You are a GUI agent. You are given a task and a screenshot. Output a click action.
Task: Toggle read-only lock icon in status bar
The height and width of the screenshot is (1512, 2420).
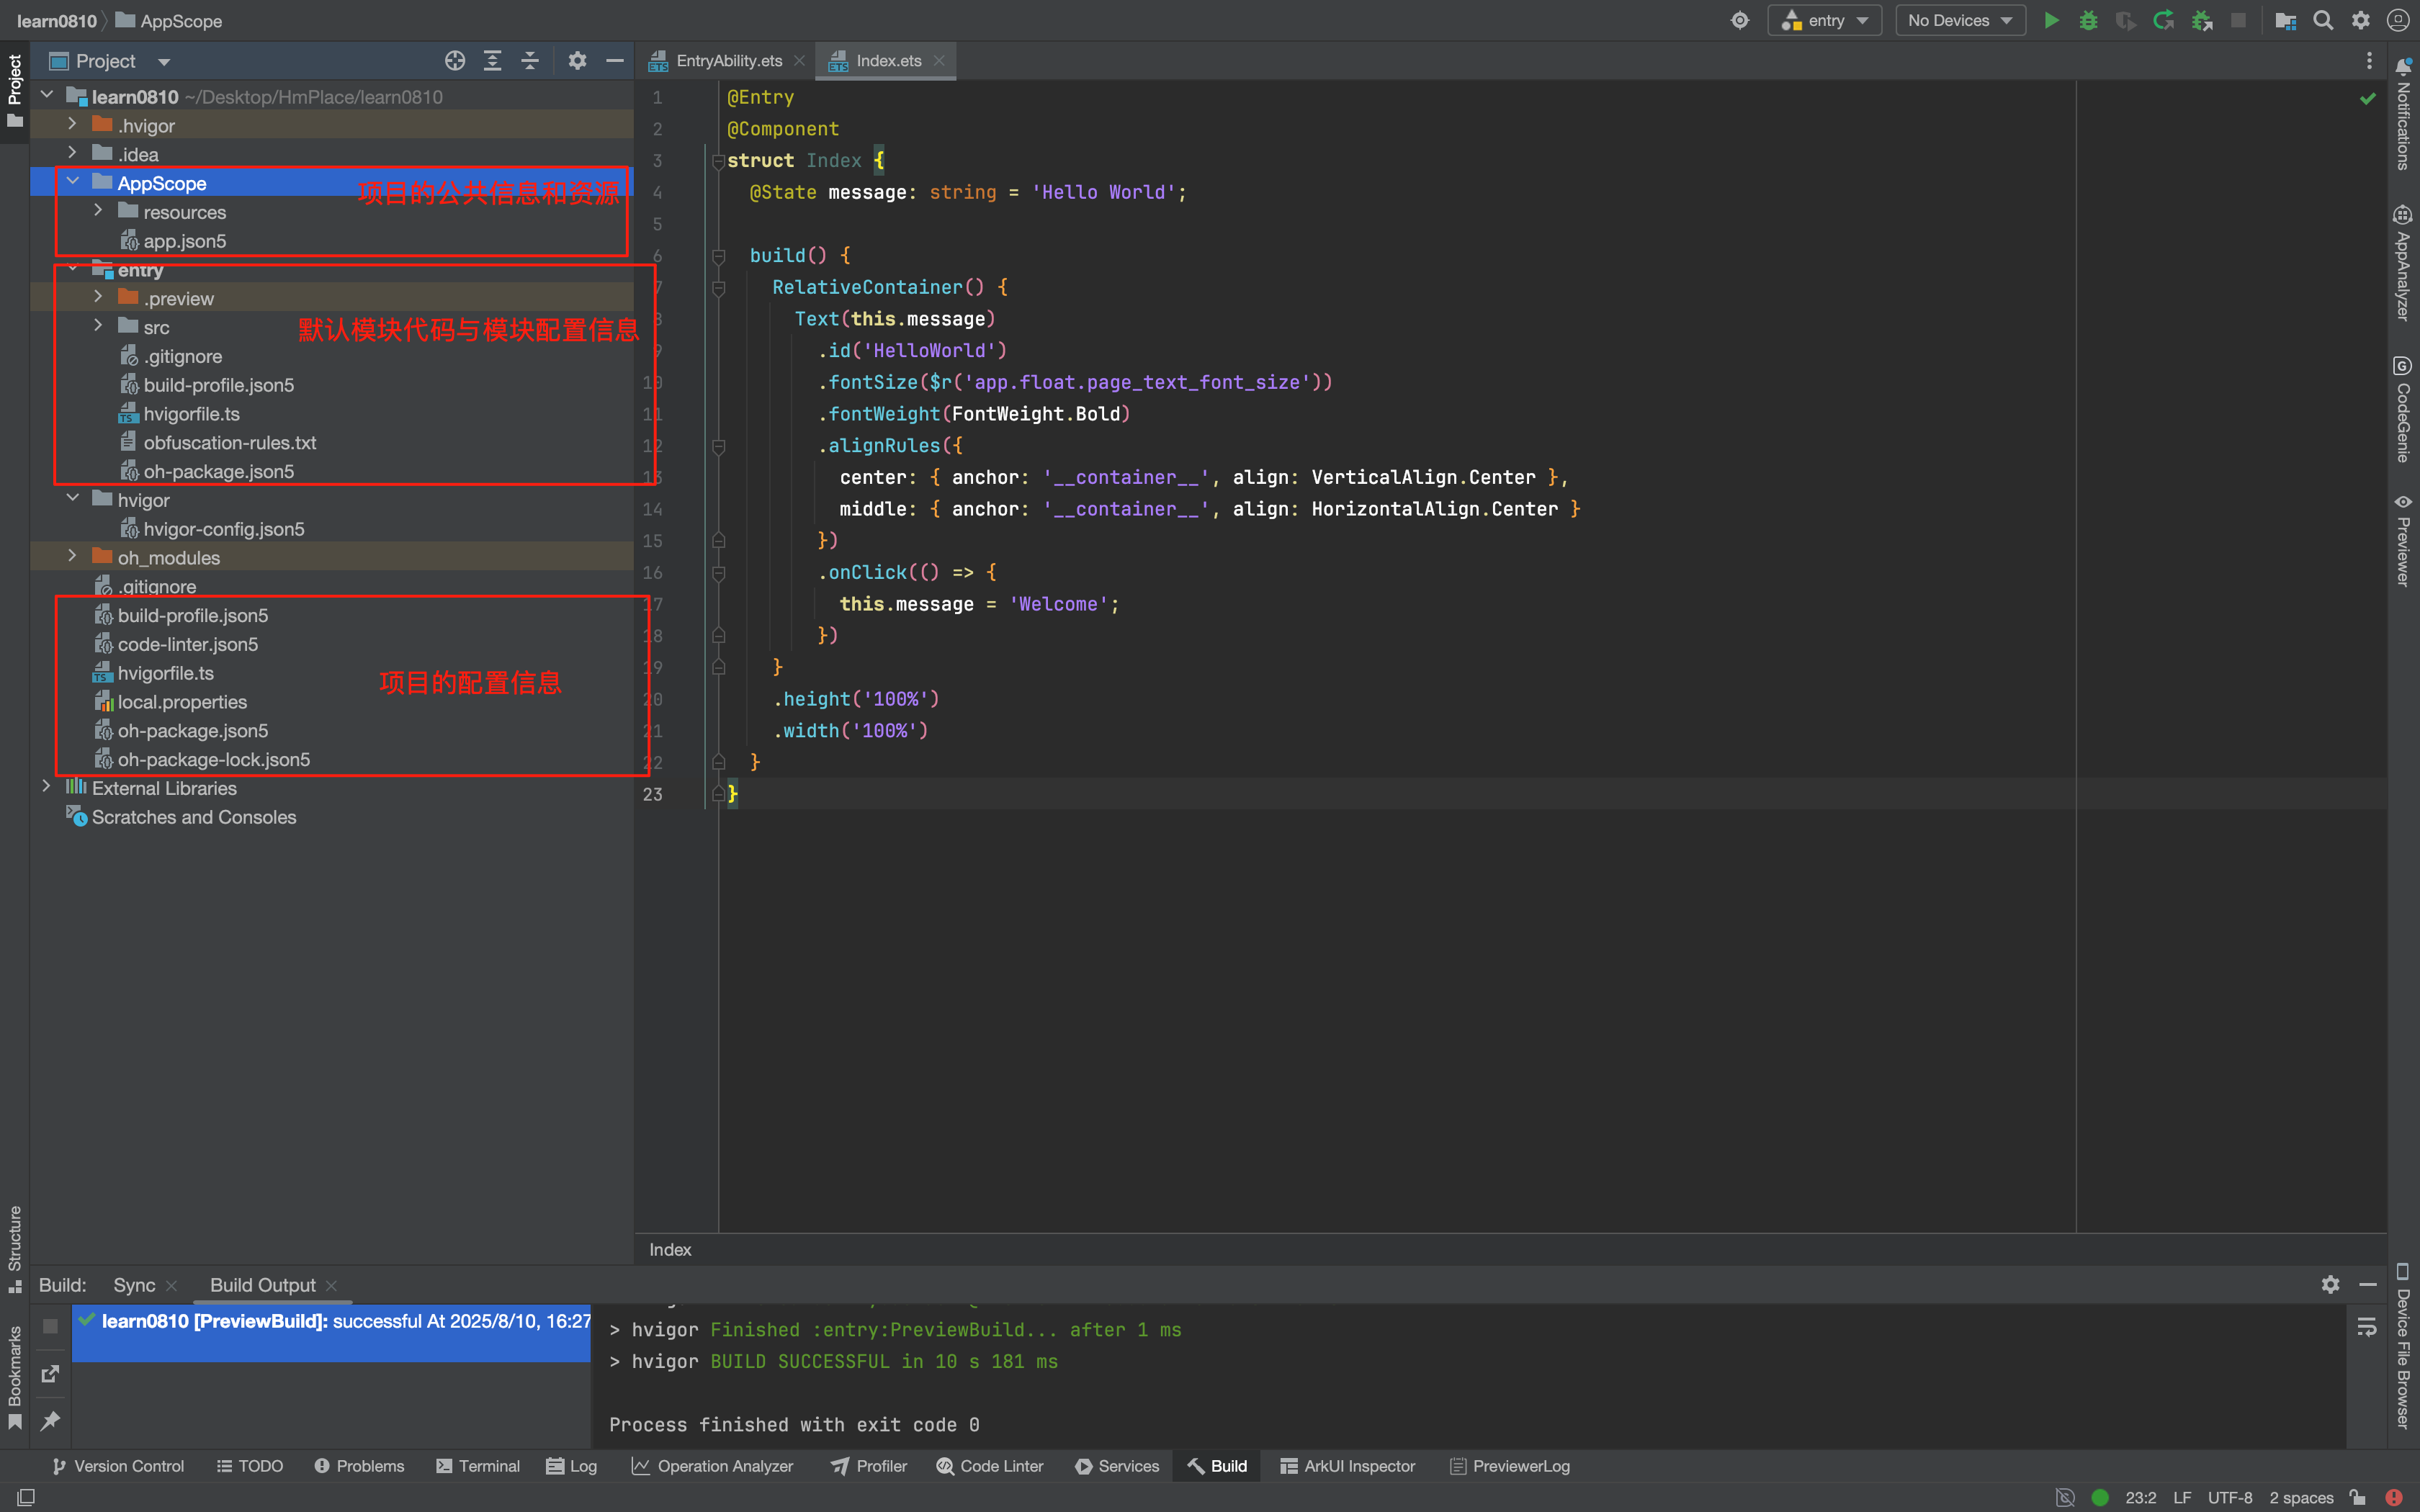[2357, 1497]
